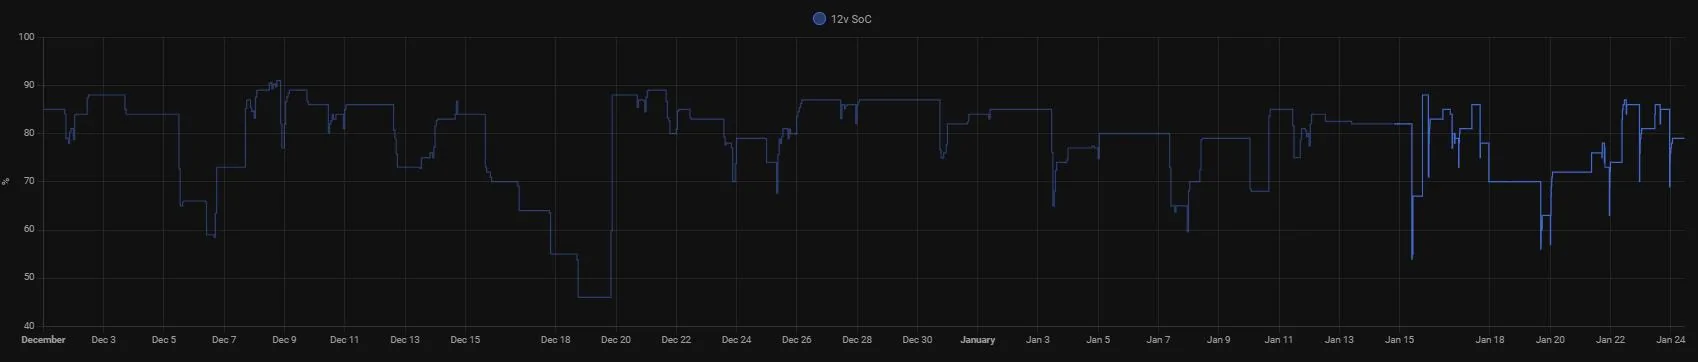
Task: Click the 'Jan 15' date label
Action: 1399,340
